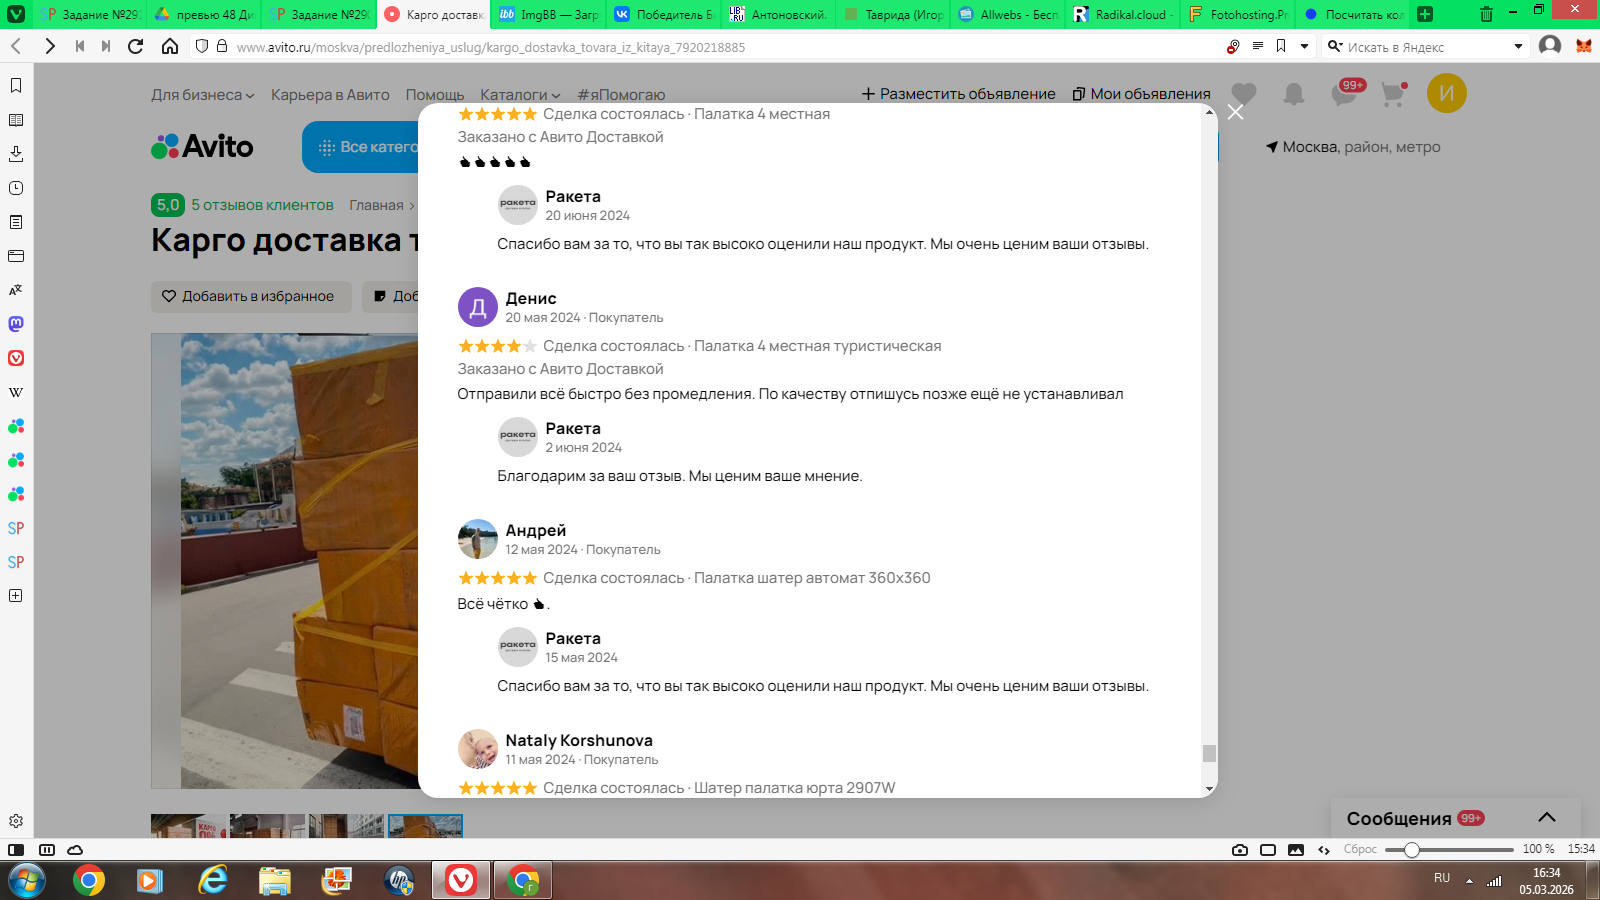Expand the Сообщения chat panel
This screenshot has height=900, width=1600.
[x=1456, y=818]
